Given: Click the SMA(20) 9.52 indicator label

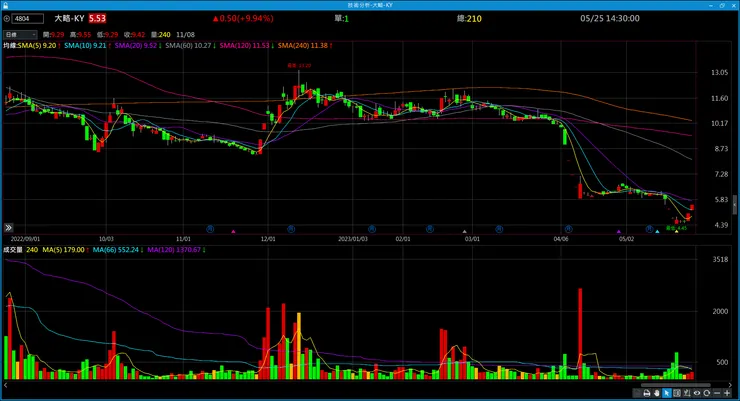Looking at the screenshot, I should [x=138, y=46].
